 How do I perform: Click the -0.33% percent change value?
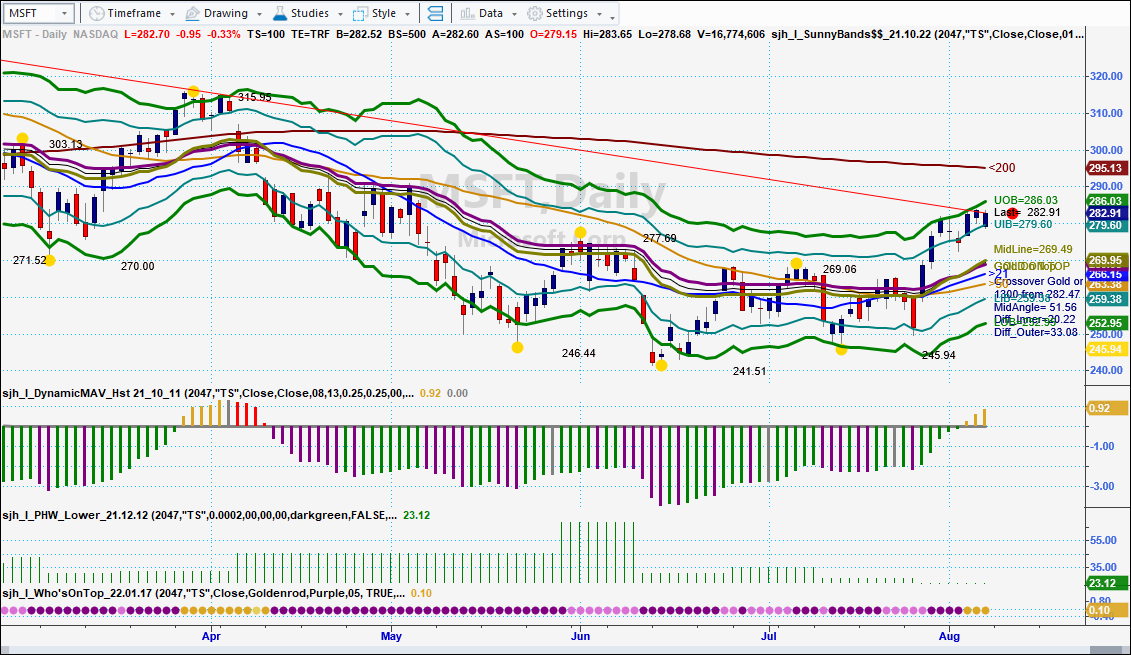click(224, 34)
